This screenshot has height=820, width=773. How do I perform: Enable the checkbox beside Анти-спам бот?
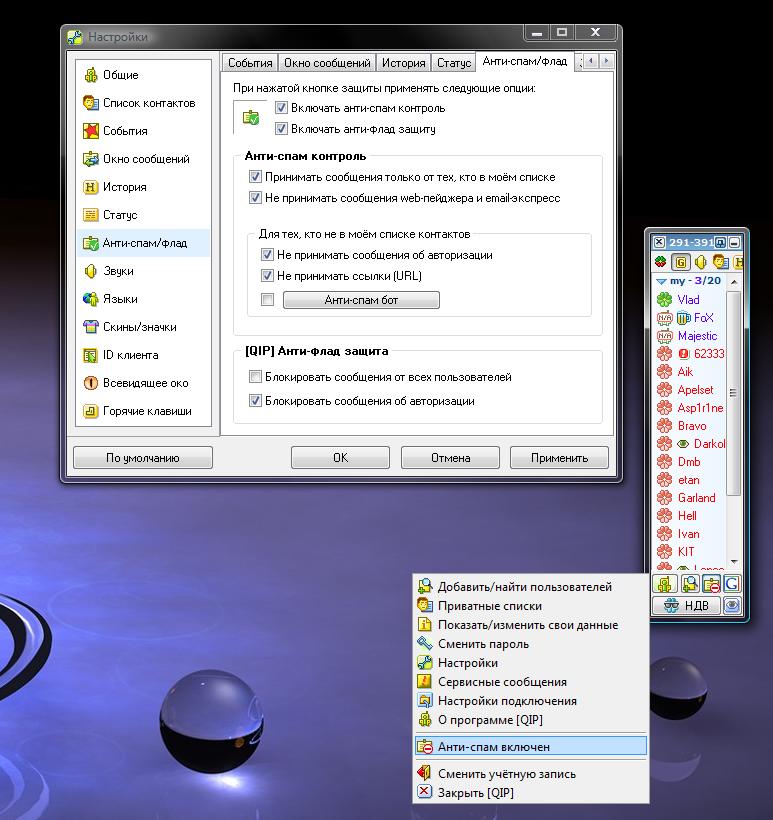(x=267, y=300)
